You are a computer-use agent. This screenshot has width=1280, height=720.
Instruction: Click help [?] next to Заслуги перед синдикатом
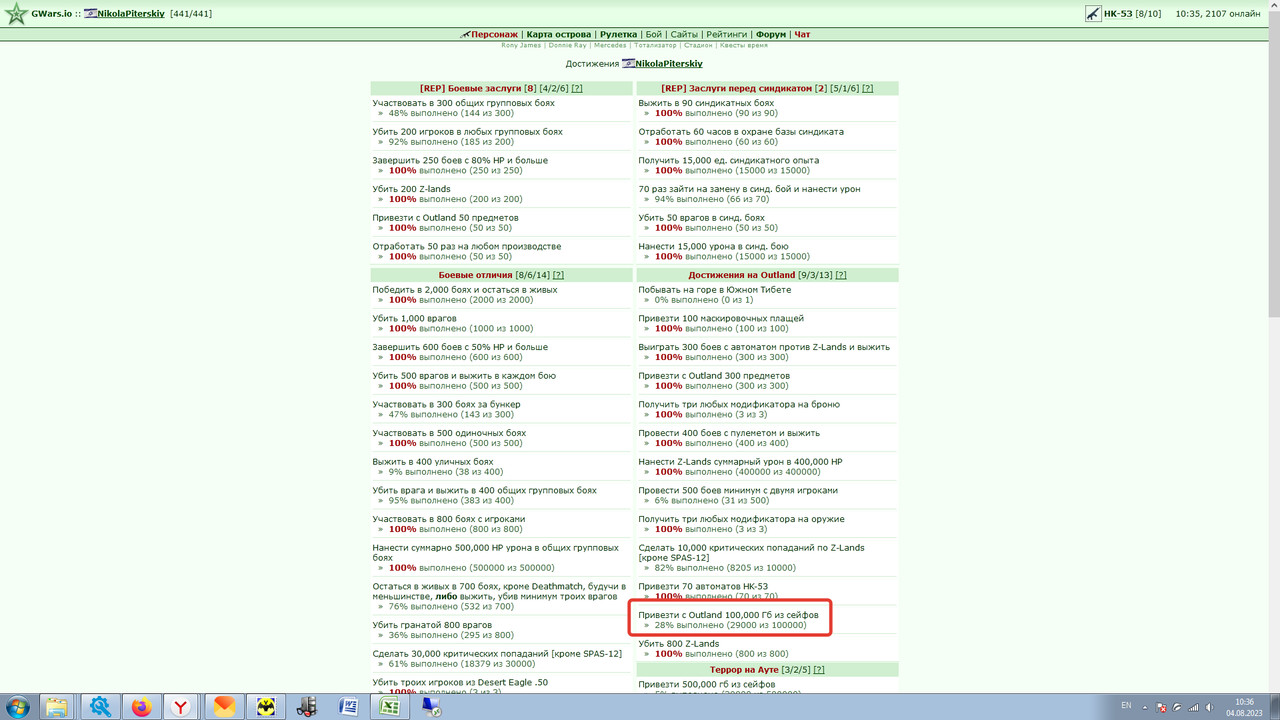point(867,88)
